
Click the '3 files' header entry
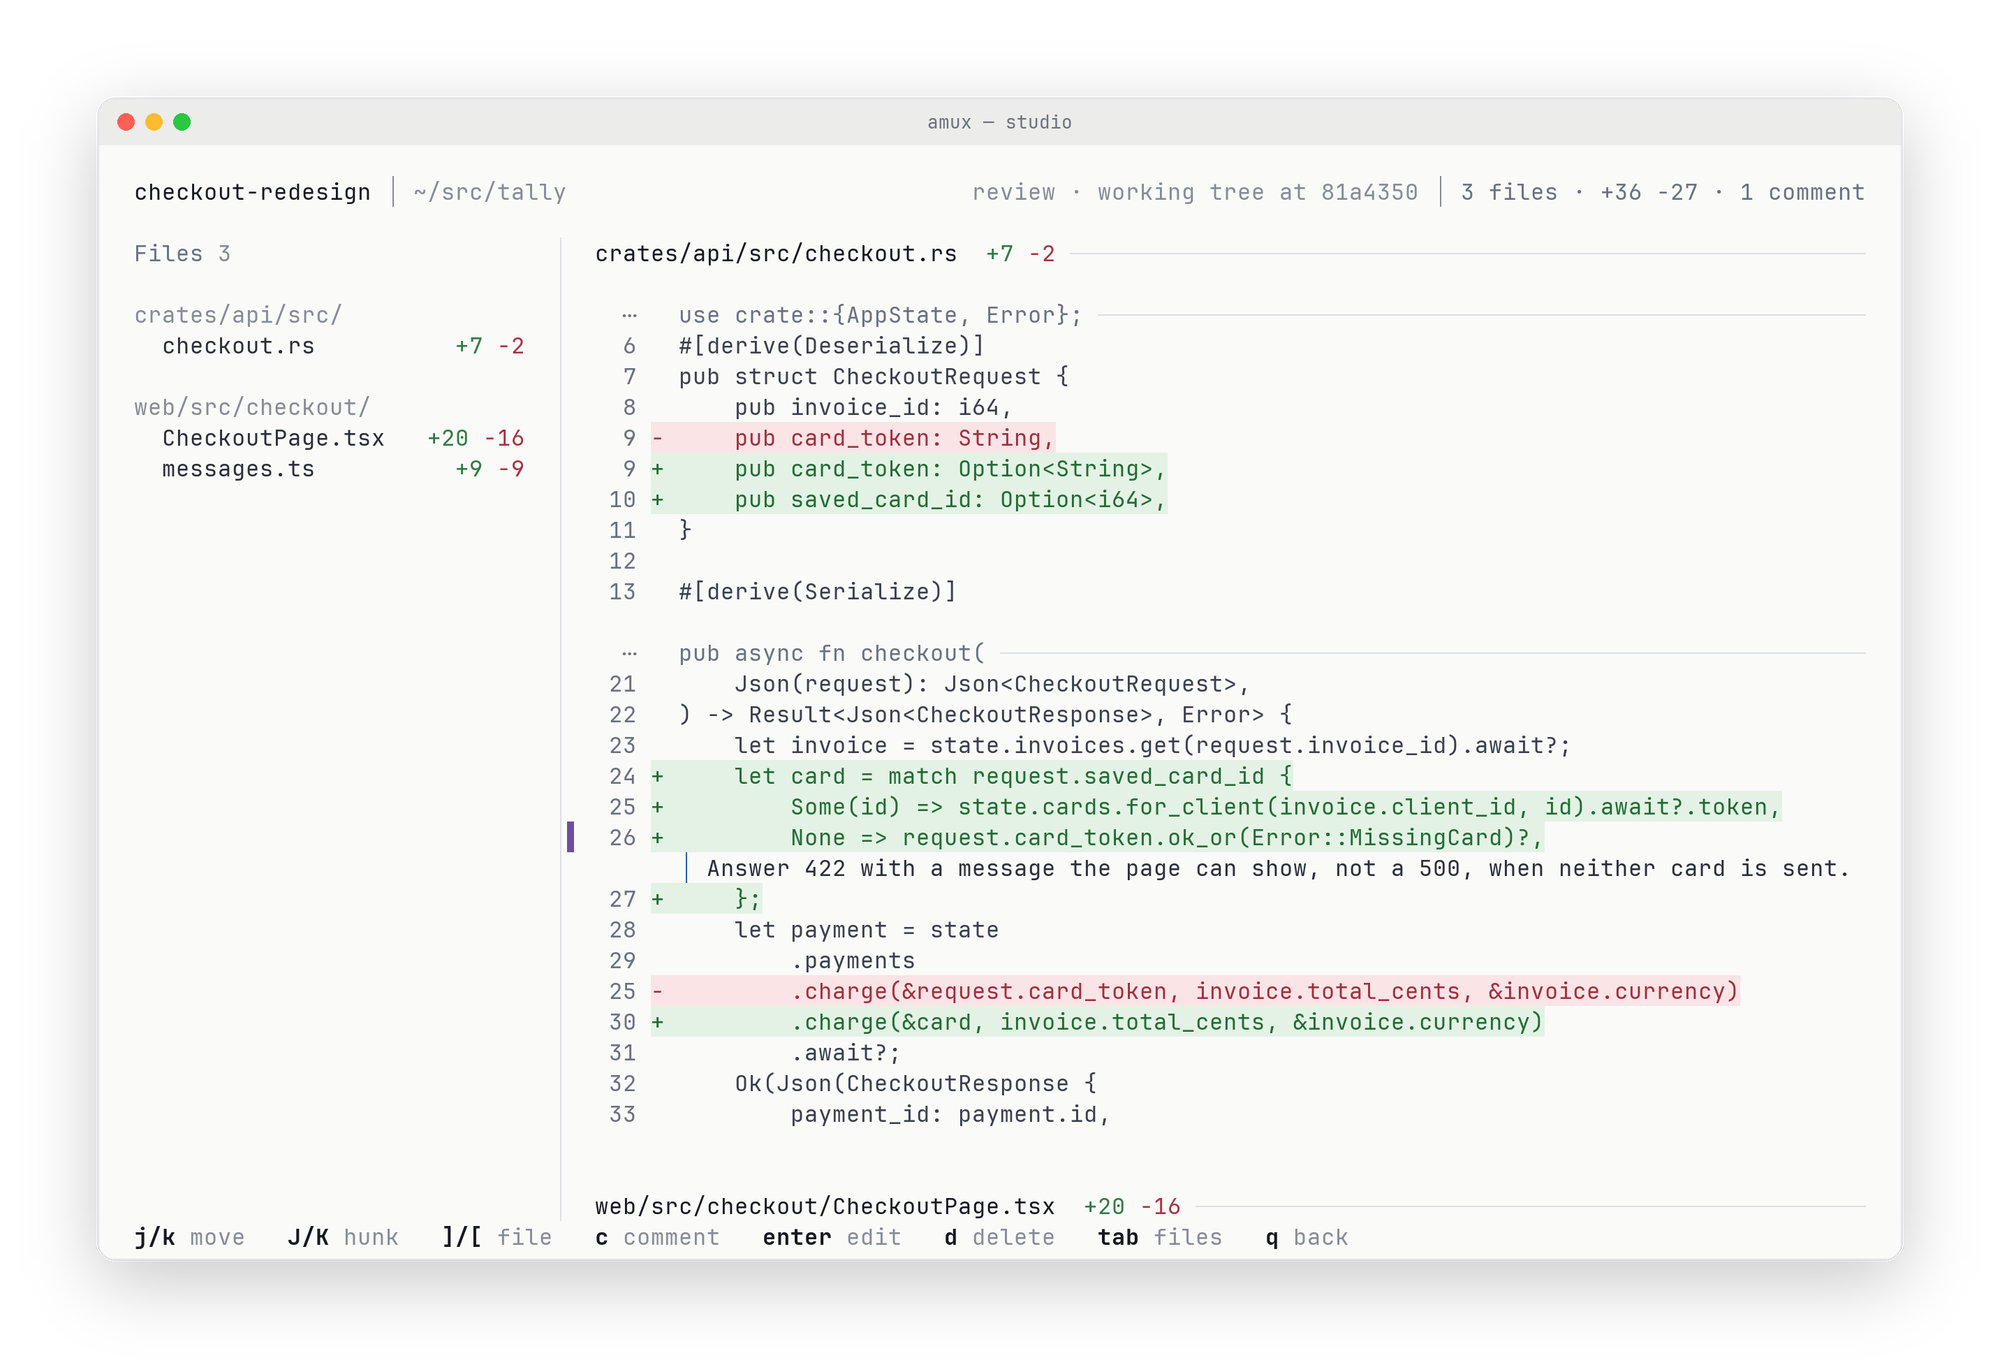tap(1509, 192)
